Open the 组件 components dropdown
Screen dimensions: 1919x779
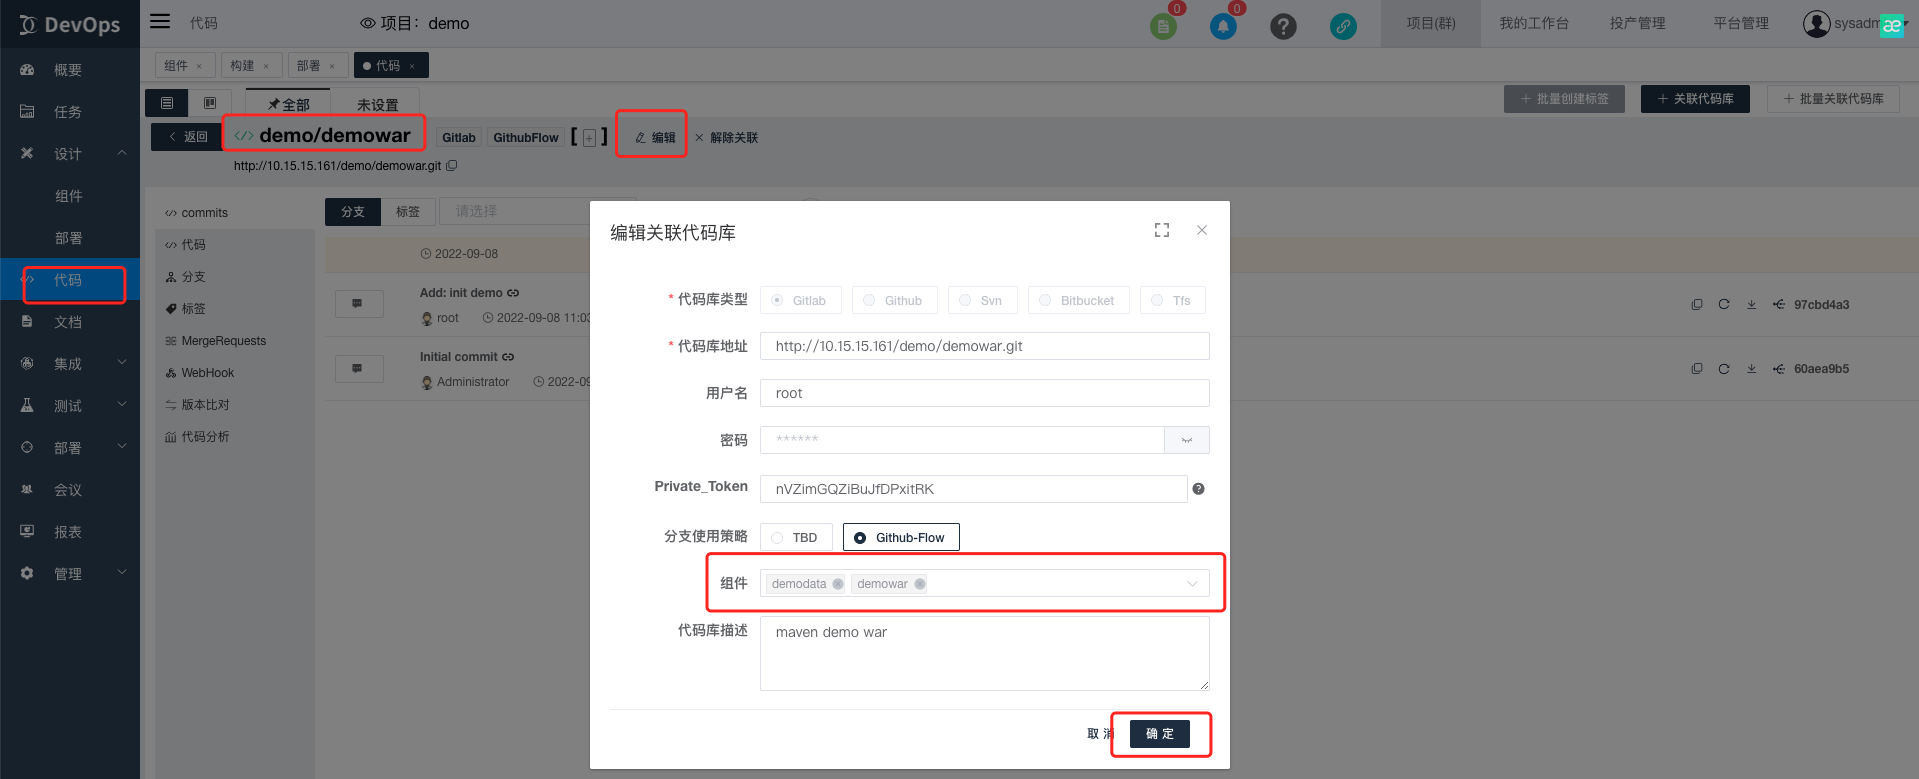[x=1192, y=584]
